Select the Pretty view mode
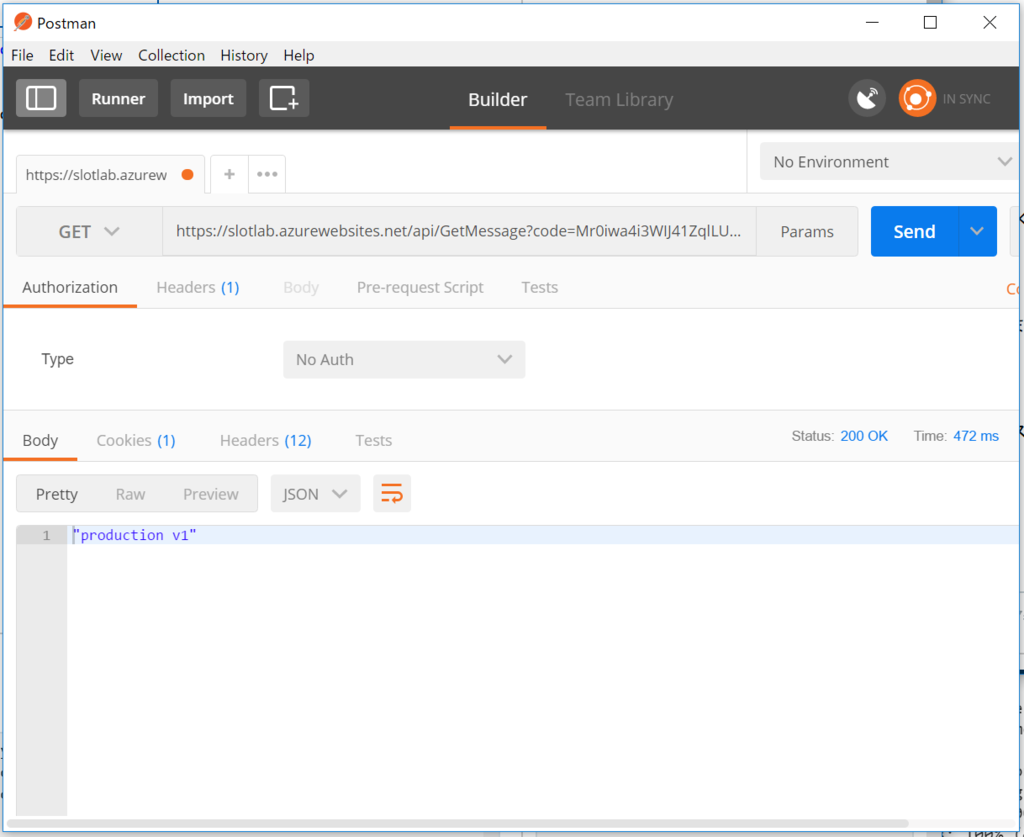1024x837 pixels. (x=57, y=494)
